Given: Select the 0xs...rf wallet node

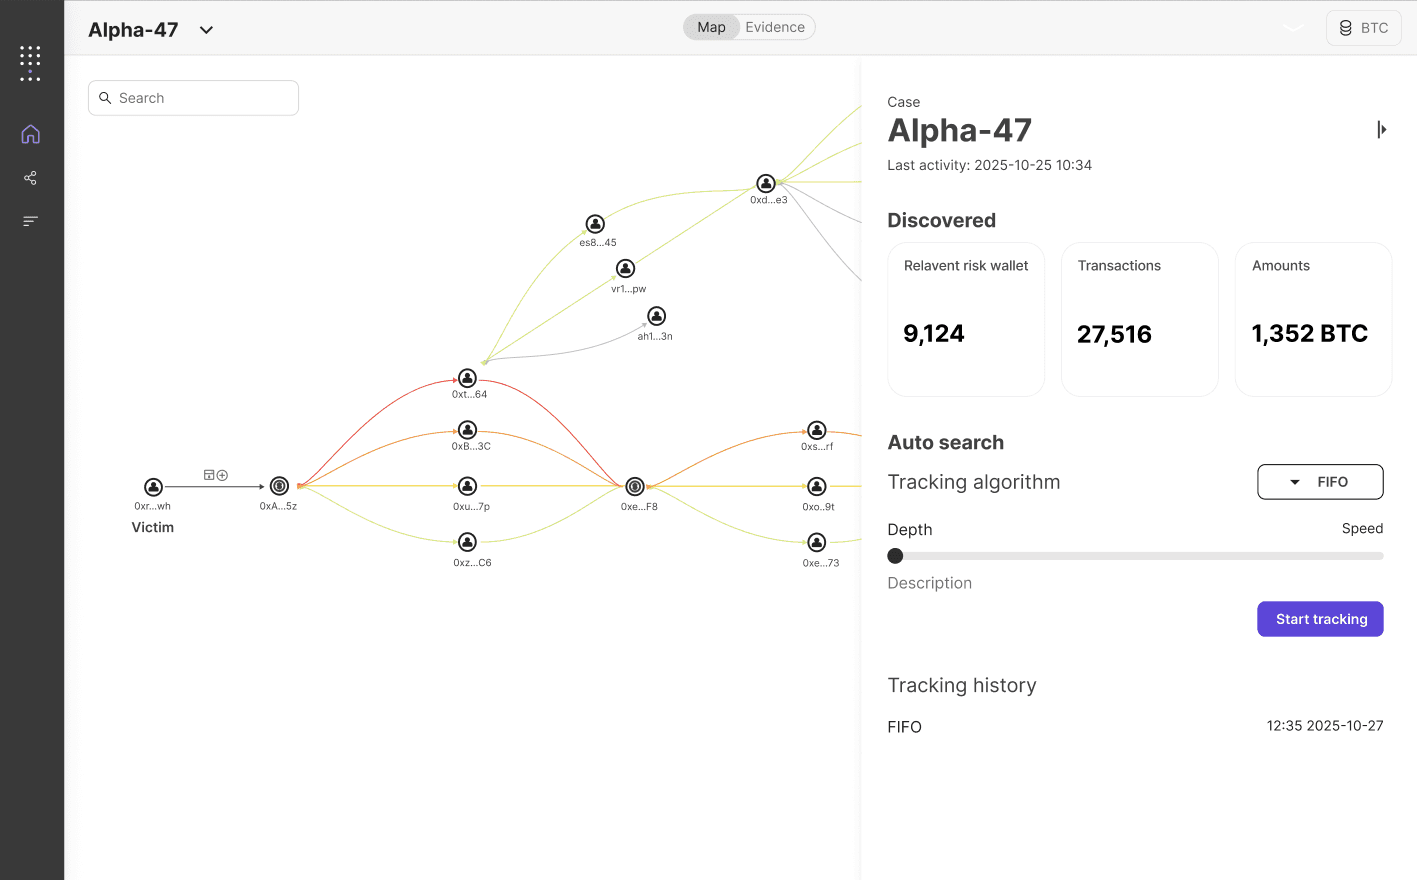Looking at the screenshot, I should coord(817,430).
